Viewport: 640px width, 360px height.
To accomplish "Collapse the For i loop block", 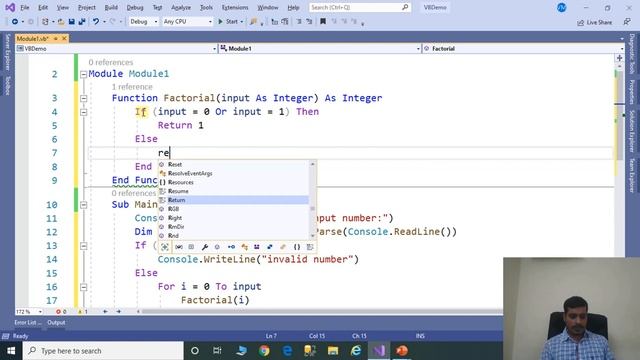I will click(x=84, y=287).
